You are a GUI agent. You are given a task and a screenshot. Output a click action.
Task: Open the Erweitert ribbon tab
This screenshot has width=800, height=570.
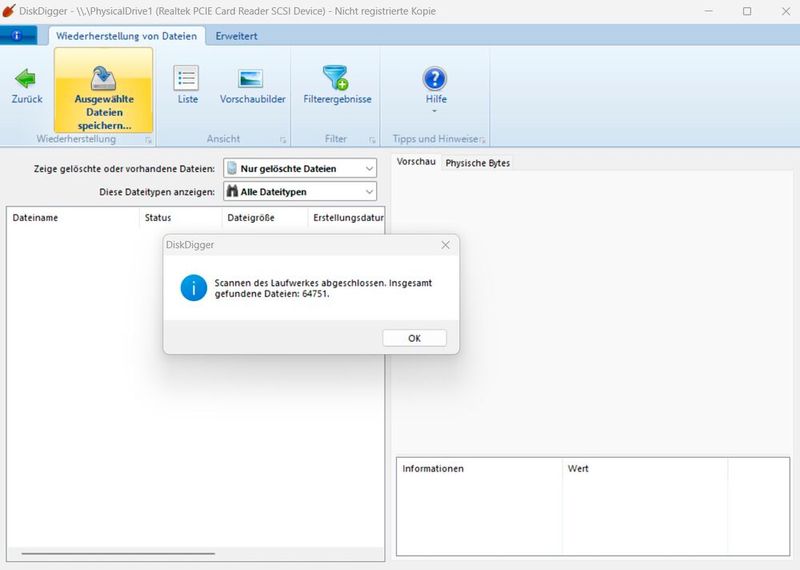tap(236, 36)
